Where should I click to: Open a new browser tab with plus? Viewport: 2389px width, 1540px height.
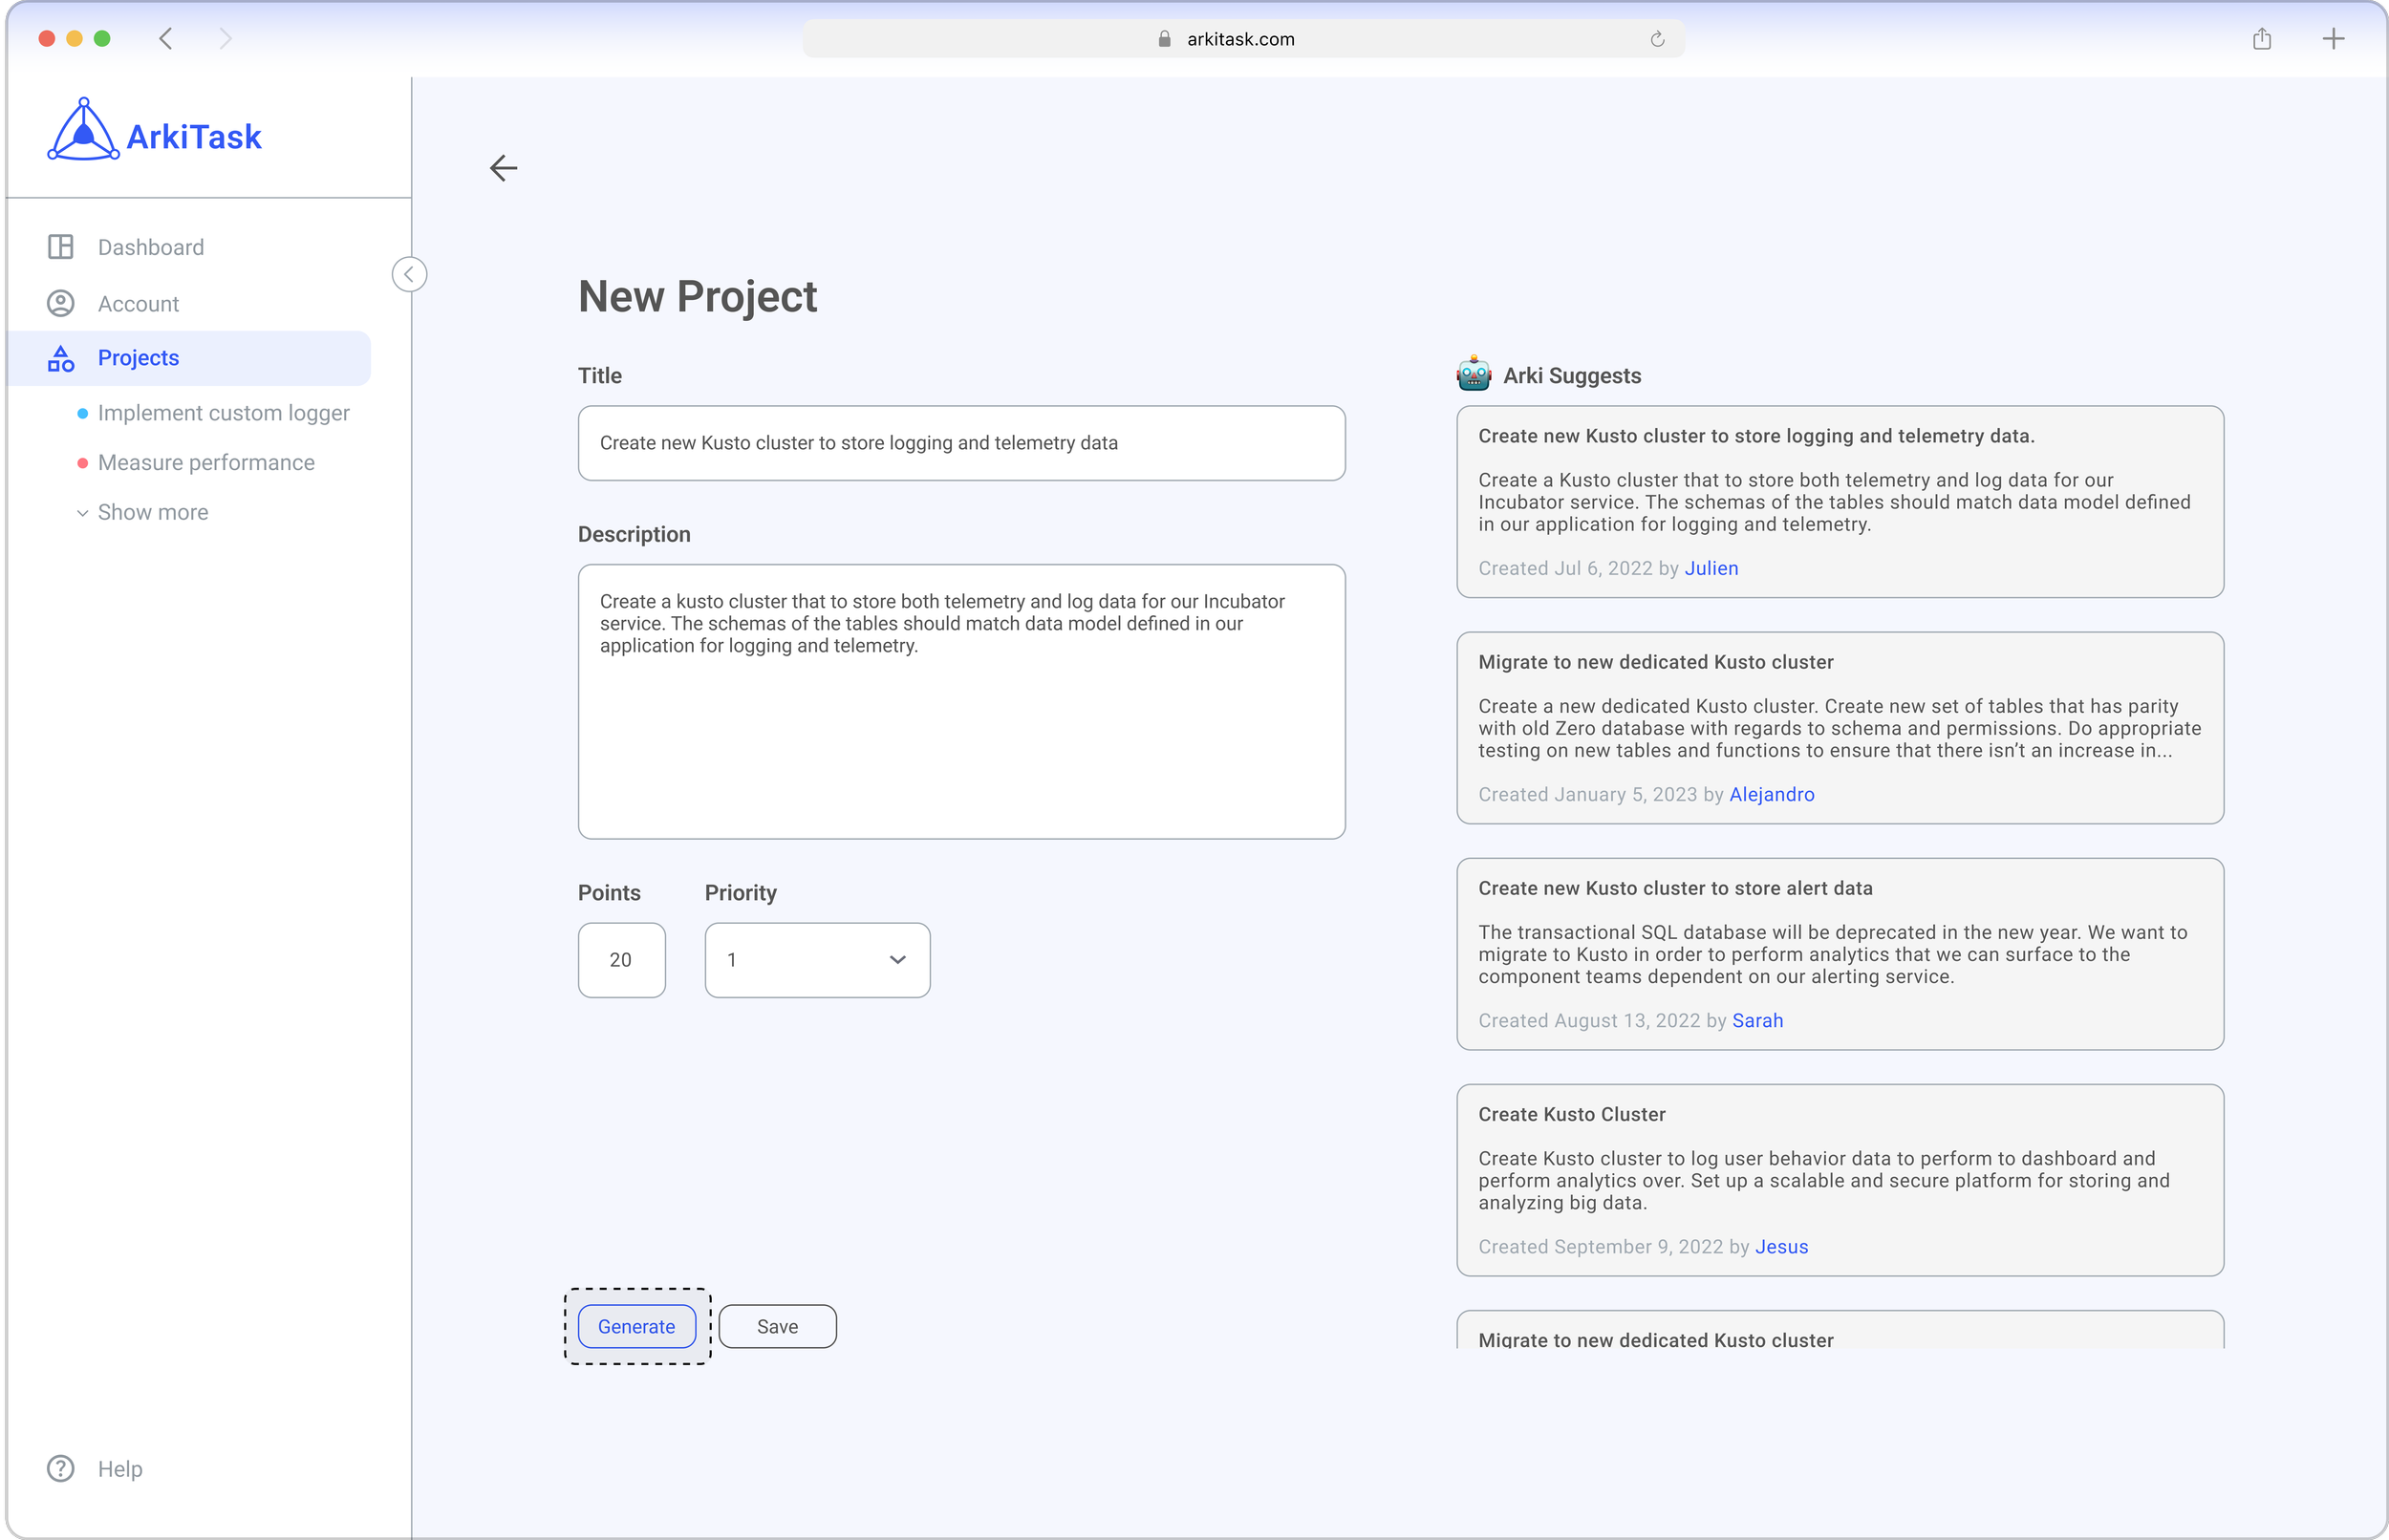click(x=2333, y=39)
